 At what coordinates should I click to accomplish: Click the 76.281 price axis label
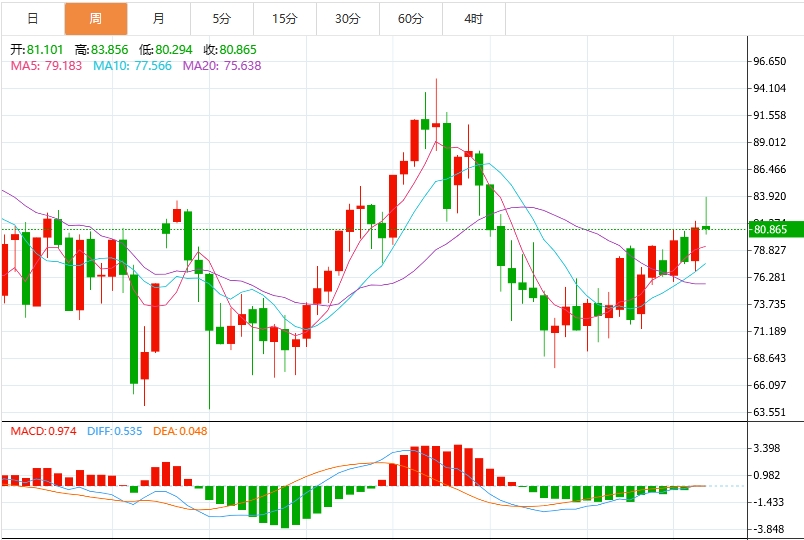(x=769, y=277)
